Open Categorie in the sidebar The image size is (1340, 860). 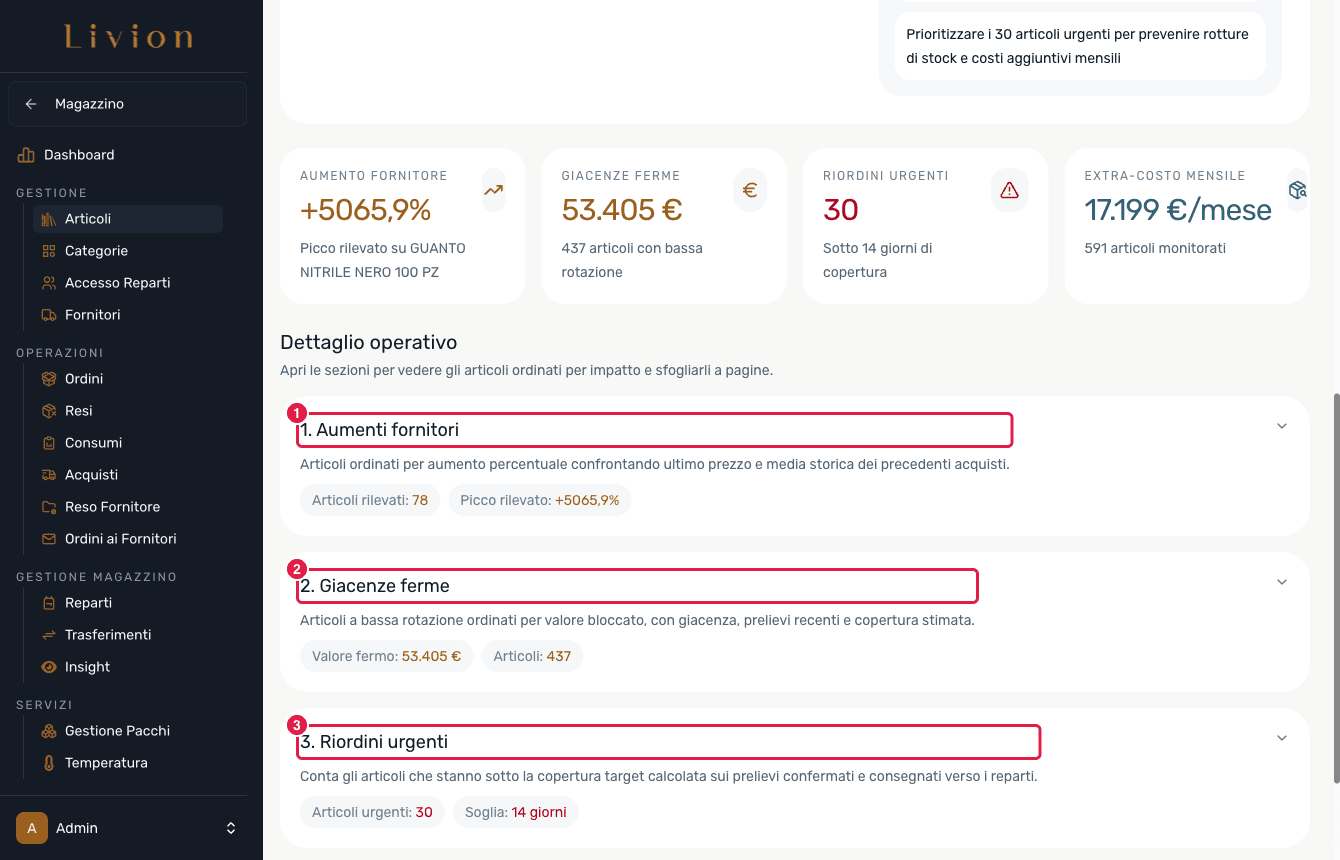tap(128, 251)
